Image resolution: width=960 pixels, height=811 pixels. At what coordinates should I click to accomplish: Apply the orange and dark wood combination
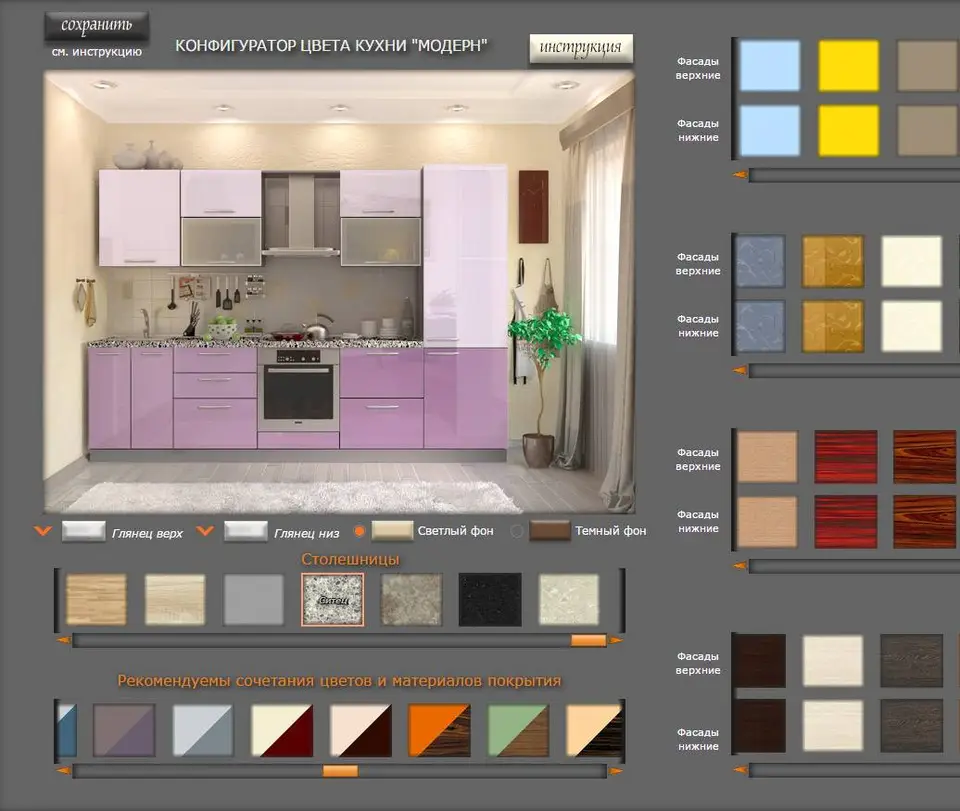point(439,730)
